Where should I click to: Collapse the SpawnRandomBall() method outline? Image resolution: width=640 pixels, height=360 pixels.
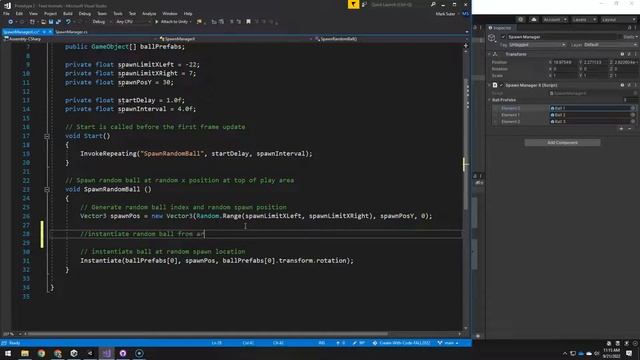point(47,189)
